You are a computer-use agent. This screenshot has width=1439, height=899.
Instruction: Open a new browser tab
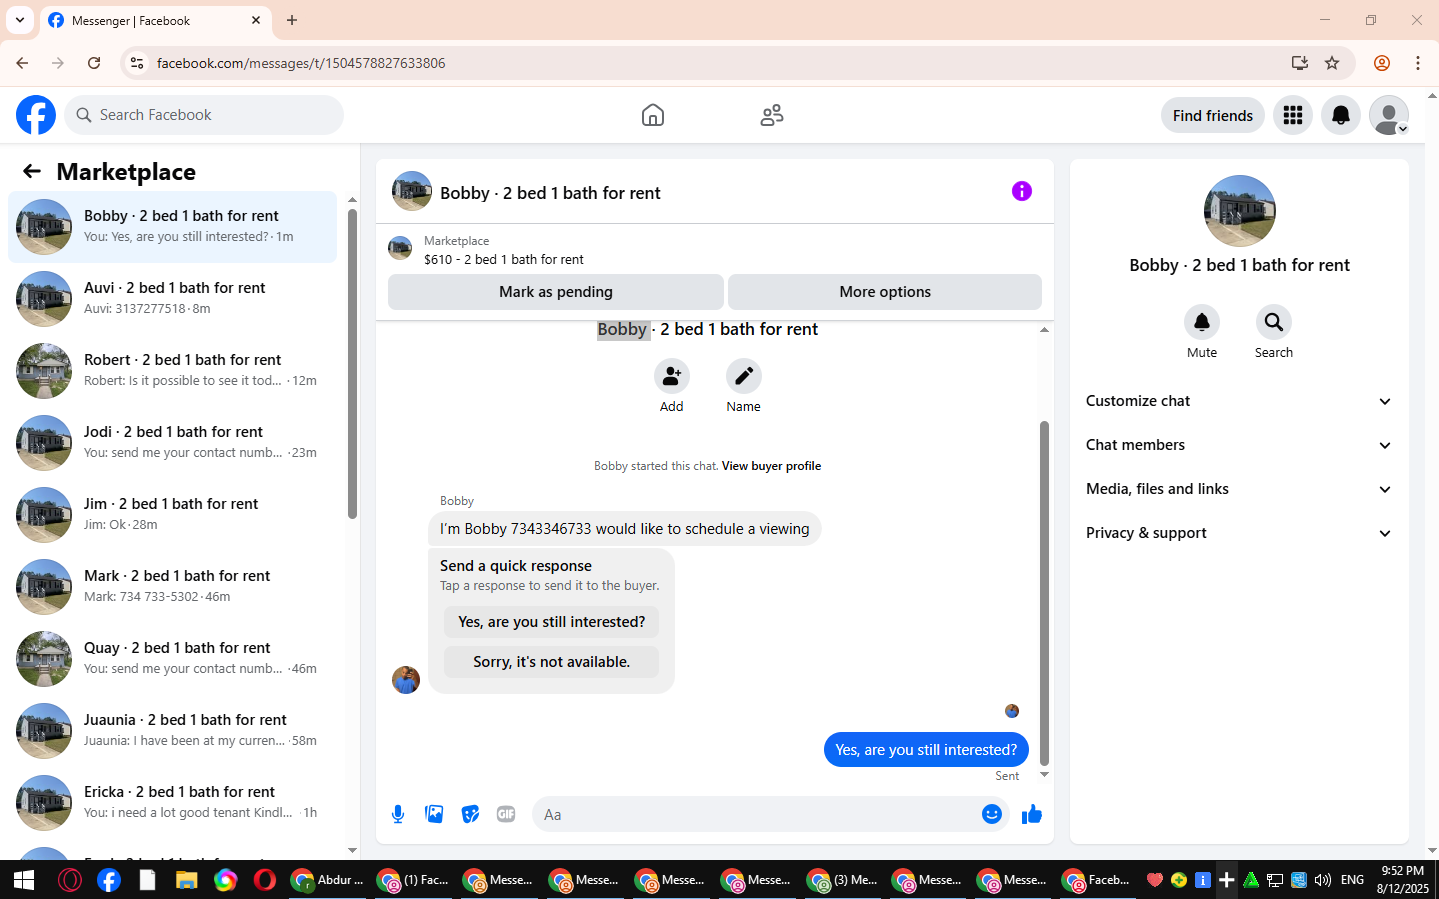[292, 20]
